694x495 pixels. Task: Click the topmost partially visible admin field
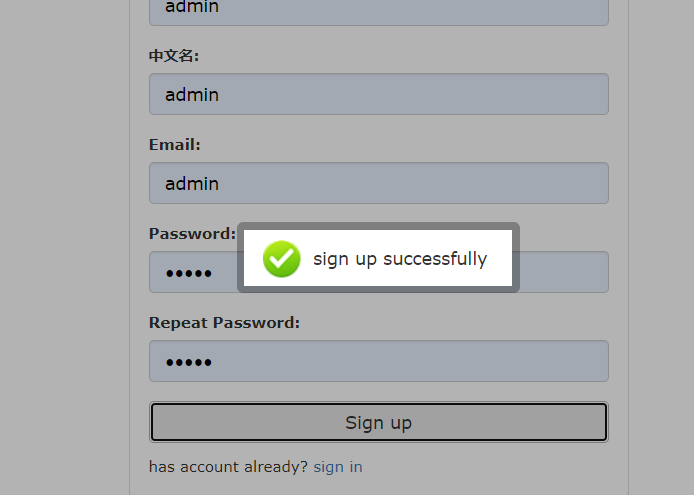tap(378, 10)
